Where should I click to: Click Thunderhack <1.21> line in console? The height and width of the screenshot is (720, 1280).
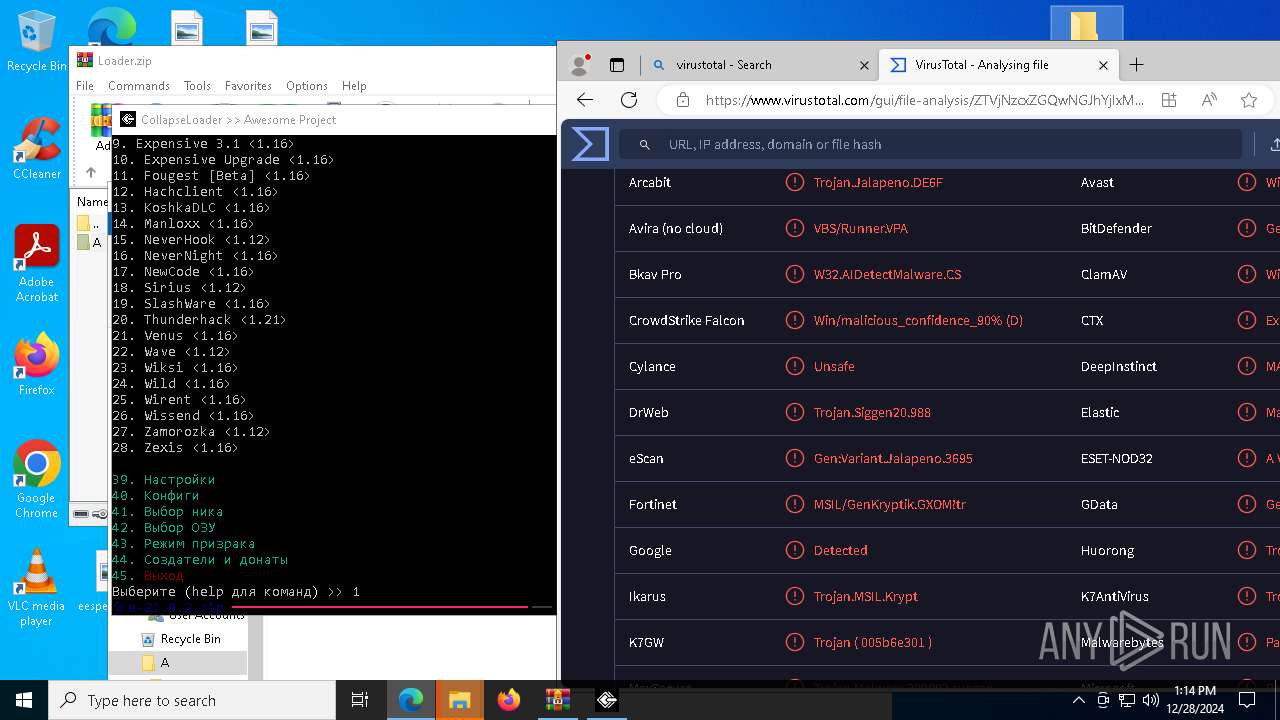point(200,320)
